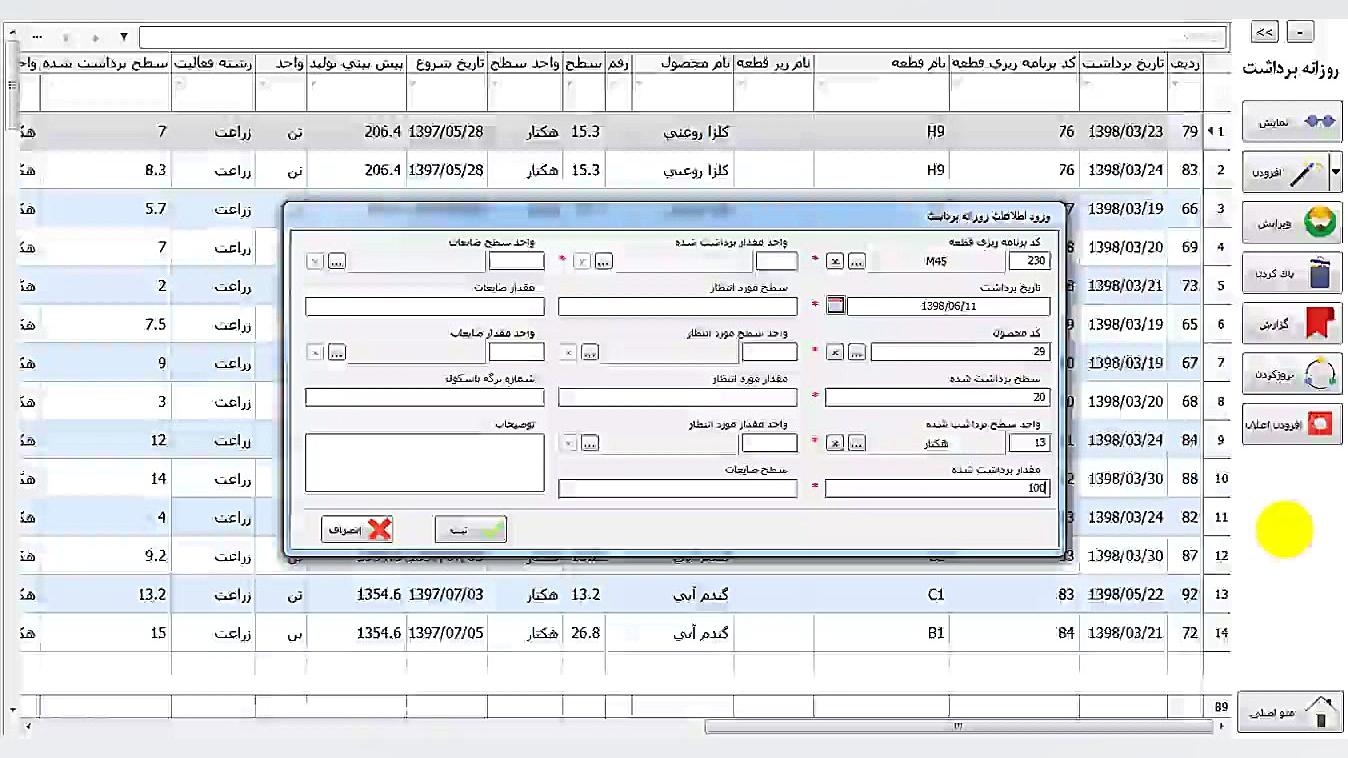Select the plot name cell C1
This screenshot has width=1348, height=758.
point(882,594)
